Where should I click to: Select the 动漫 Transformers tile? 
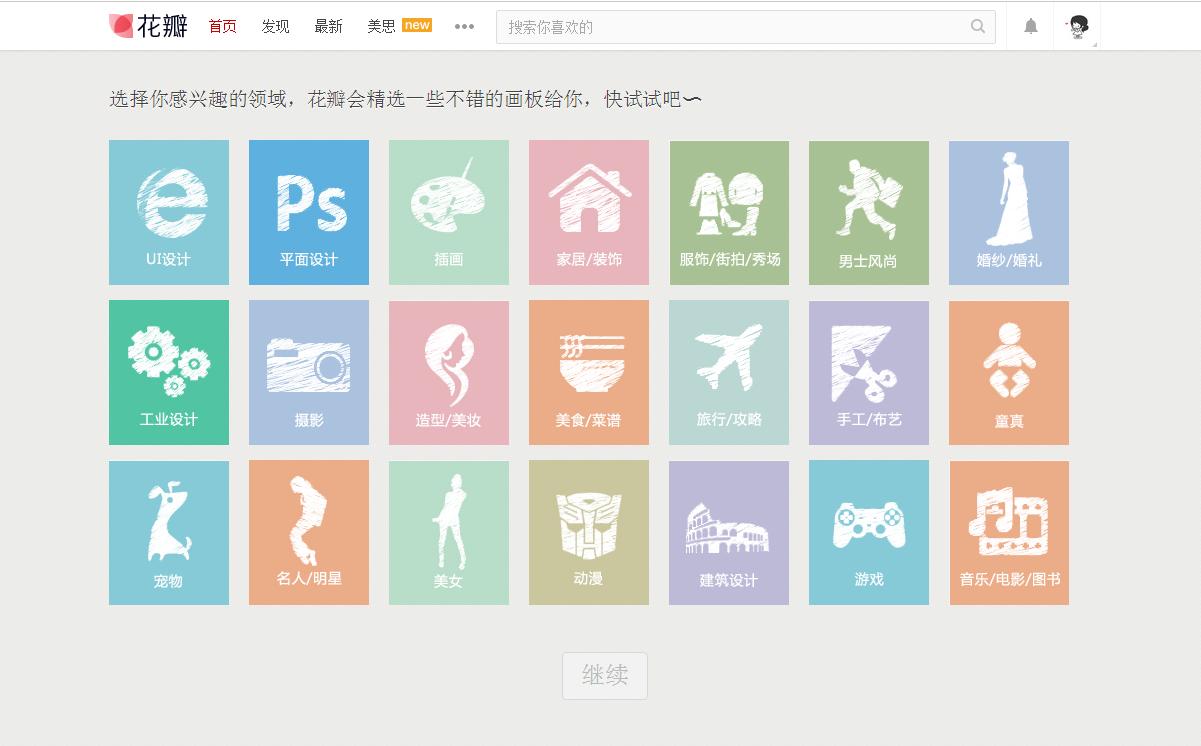coord(588,532)
